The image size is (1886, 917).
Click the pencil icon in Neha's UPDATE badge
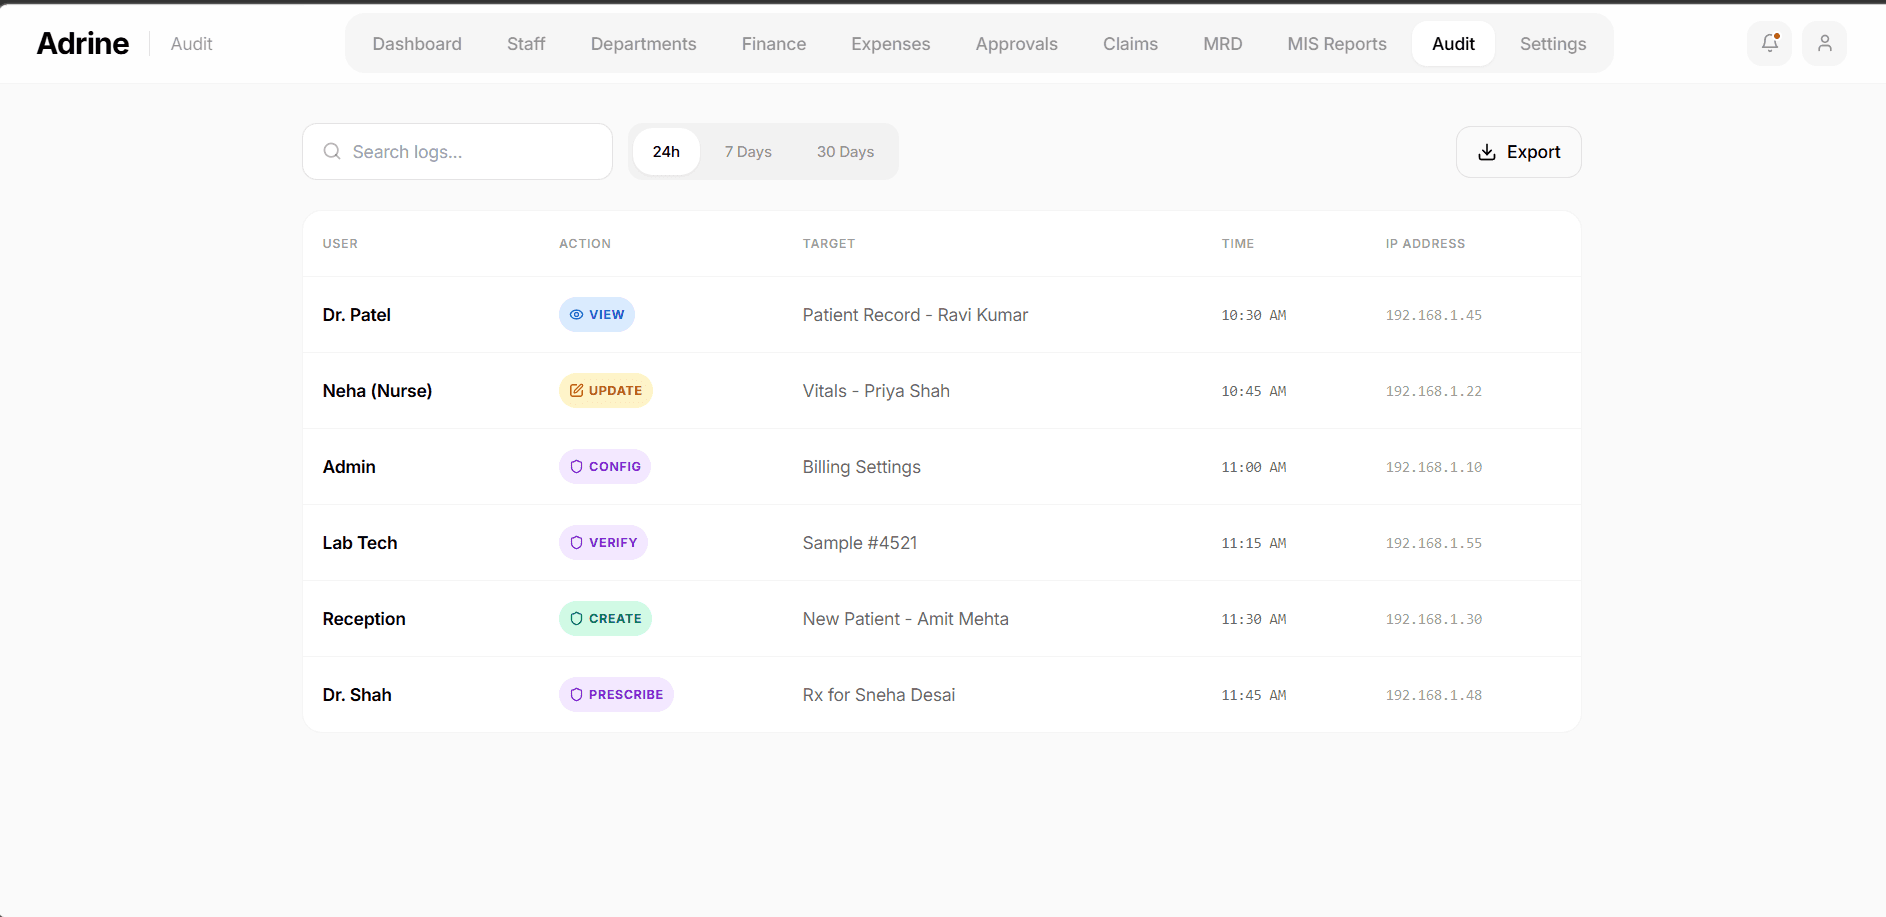577,390
